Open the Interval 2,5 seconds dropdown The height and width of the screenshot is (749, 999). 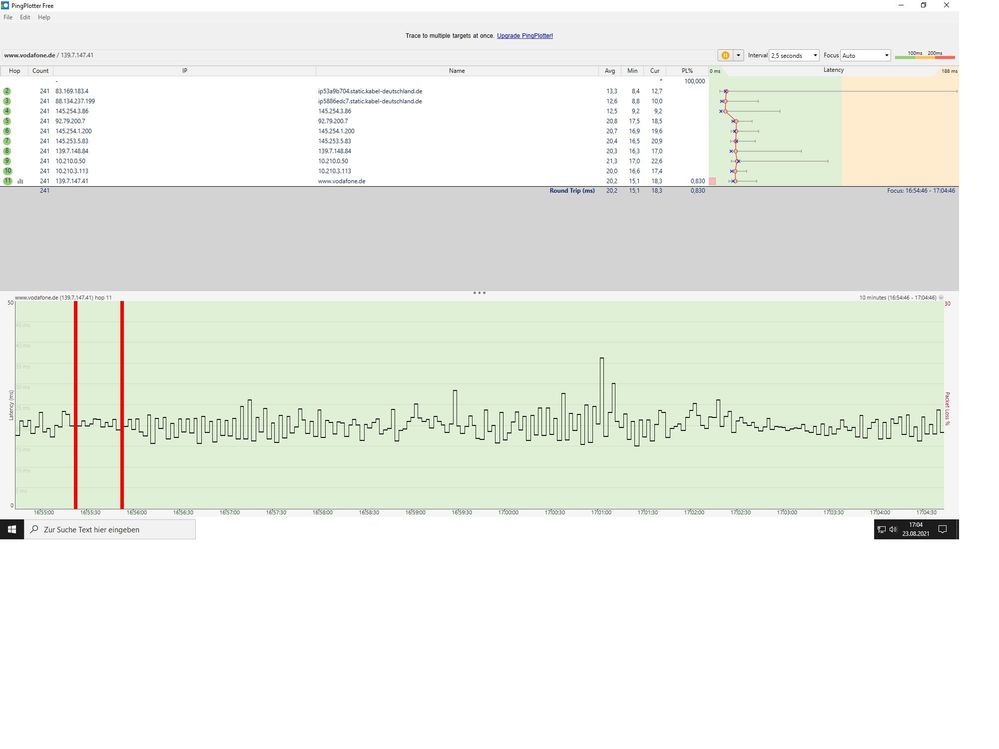(x=794, y=55)
